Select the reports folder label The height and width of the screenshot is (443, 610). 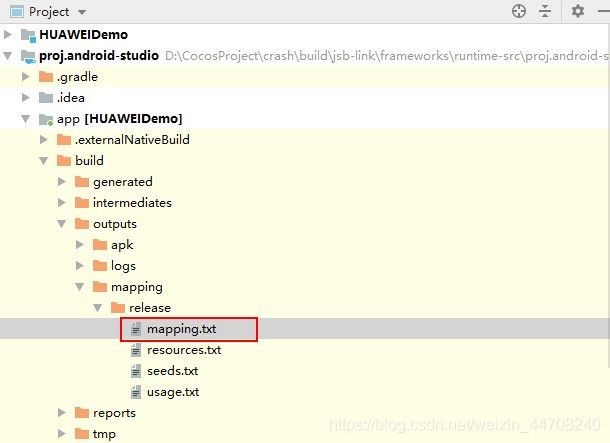(x=114, y=413)
